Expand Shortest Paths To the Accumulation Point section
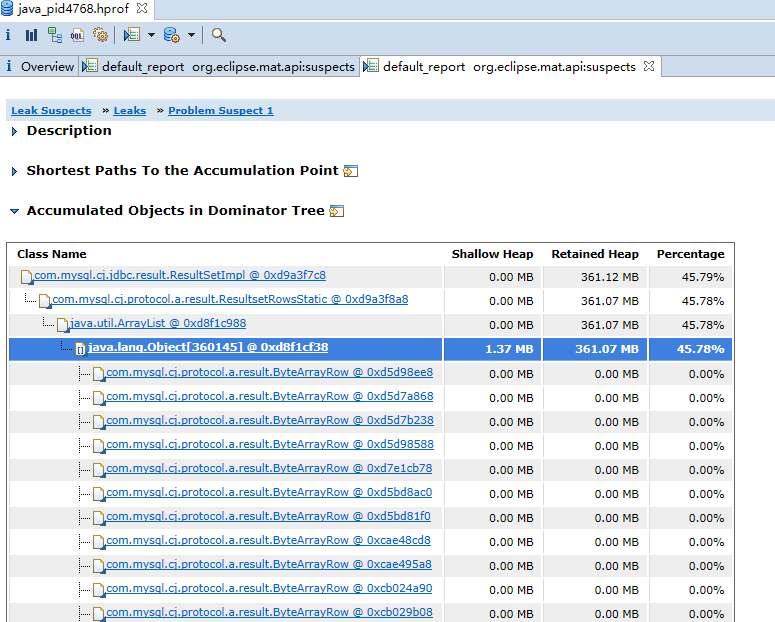This screenshot has height=622, width=775. tap(14, 172)
